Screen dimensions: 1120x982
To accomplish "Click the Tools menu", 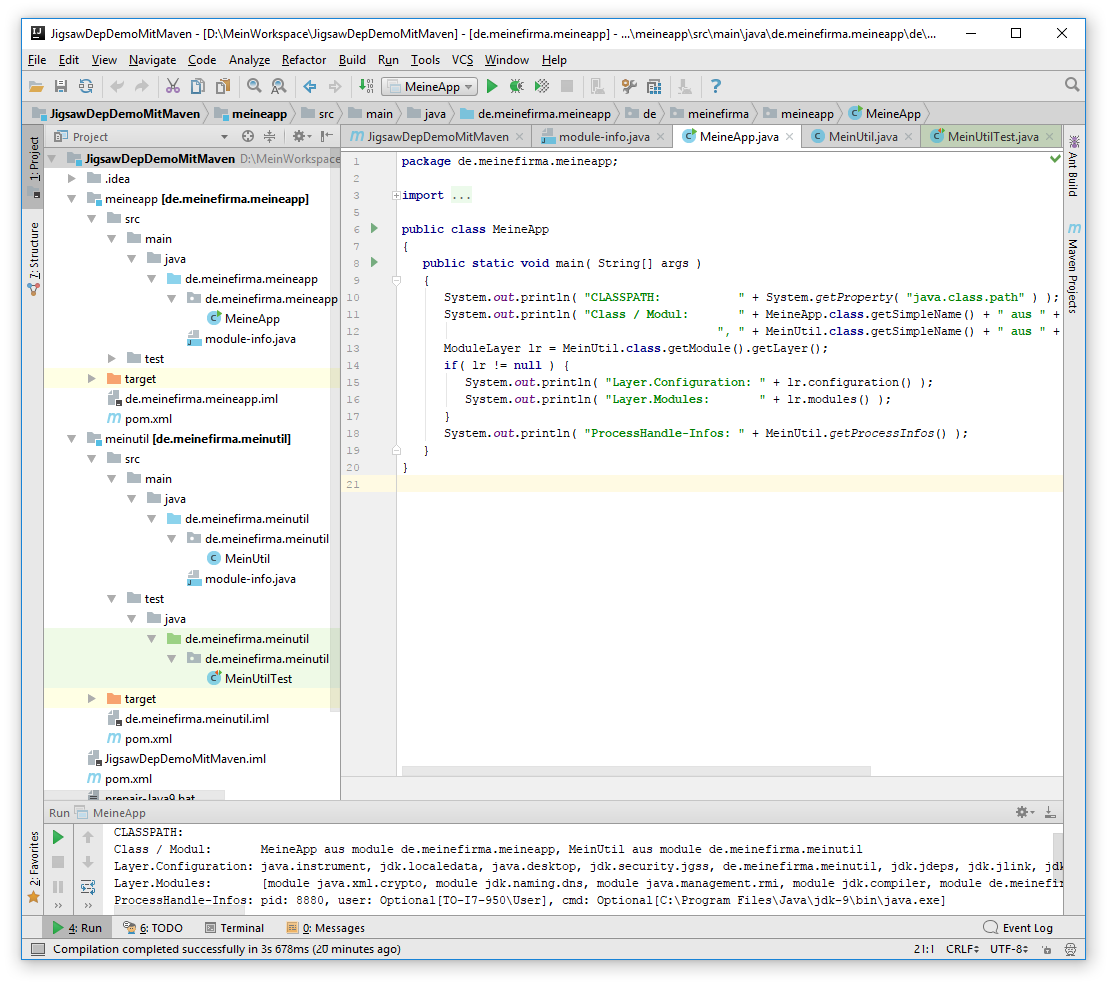I will [x=425, y=60].
